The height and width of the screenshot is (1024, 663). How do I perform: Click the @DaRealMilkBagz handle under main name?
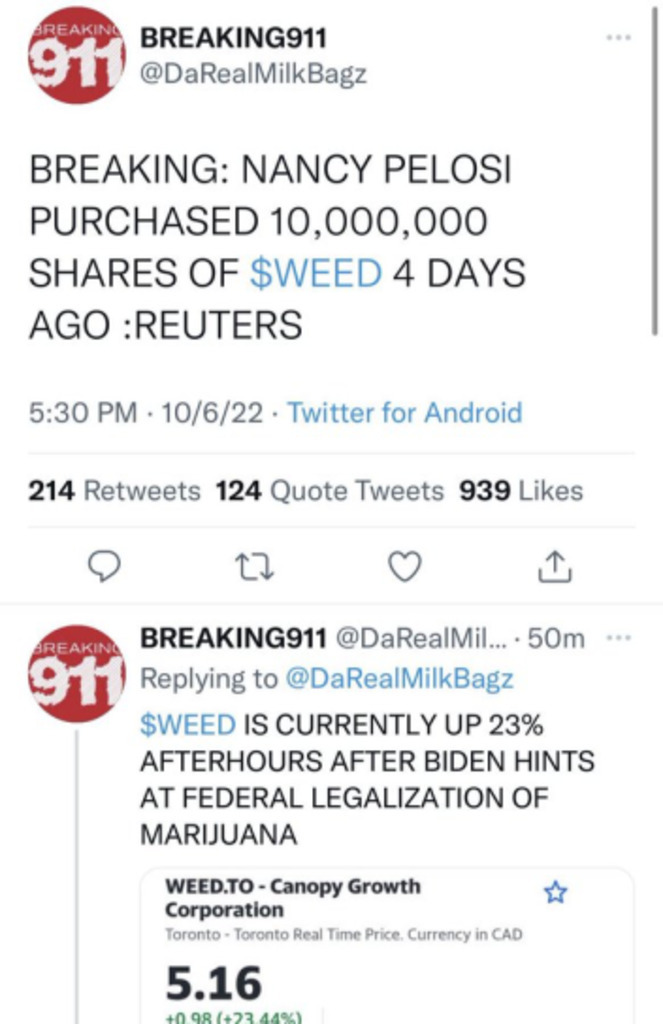254,75
